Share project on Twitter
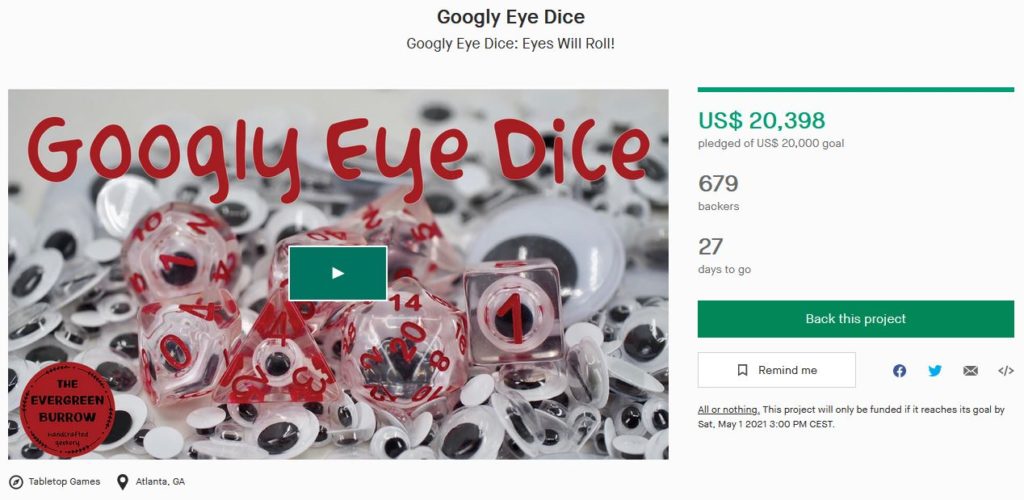This screenshot has height=500, width=1024. click(935, 371)
